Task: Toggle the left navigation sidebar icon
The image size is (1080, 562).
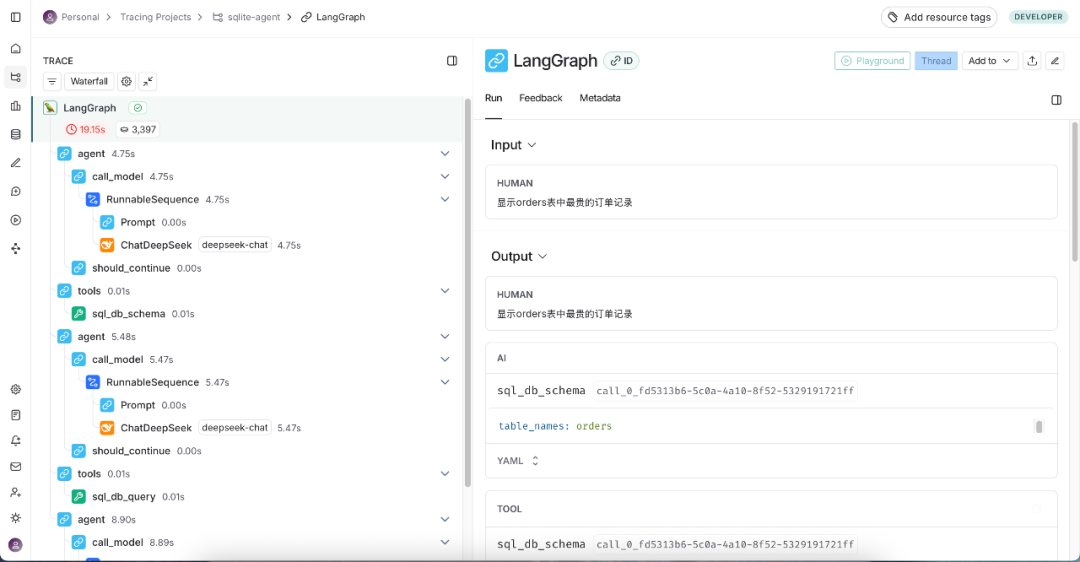Action: tap(16, 17)
